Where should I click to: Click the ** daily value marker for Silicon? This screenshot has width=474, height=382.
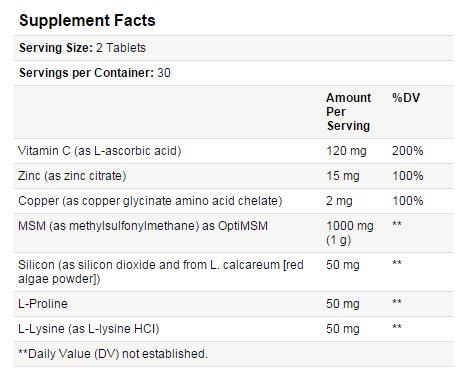point(397,264)
